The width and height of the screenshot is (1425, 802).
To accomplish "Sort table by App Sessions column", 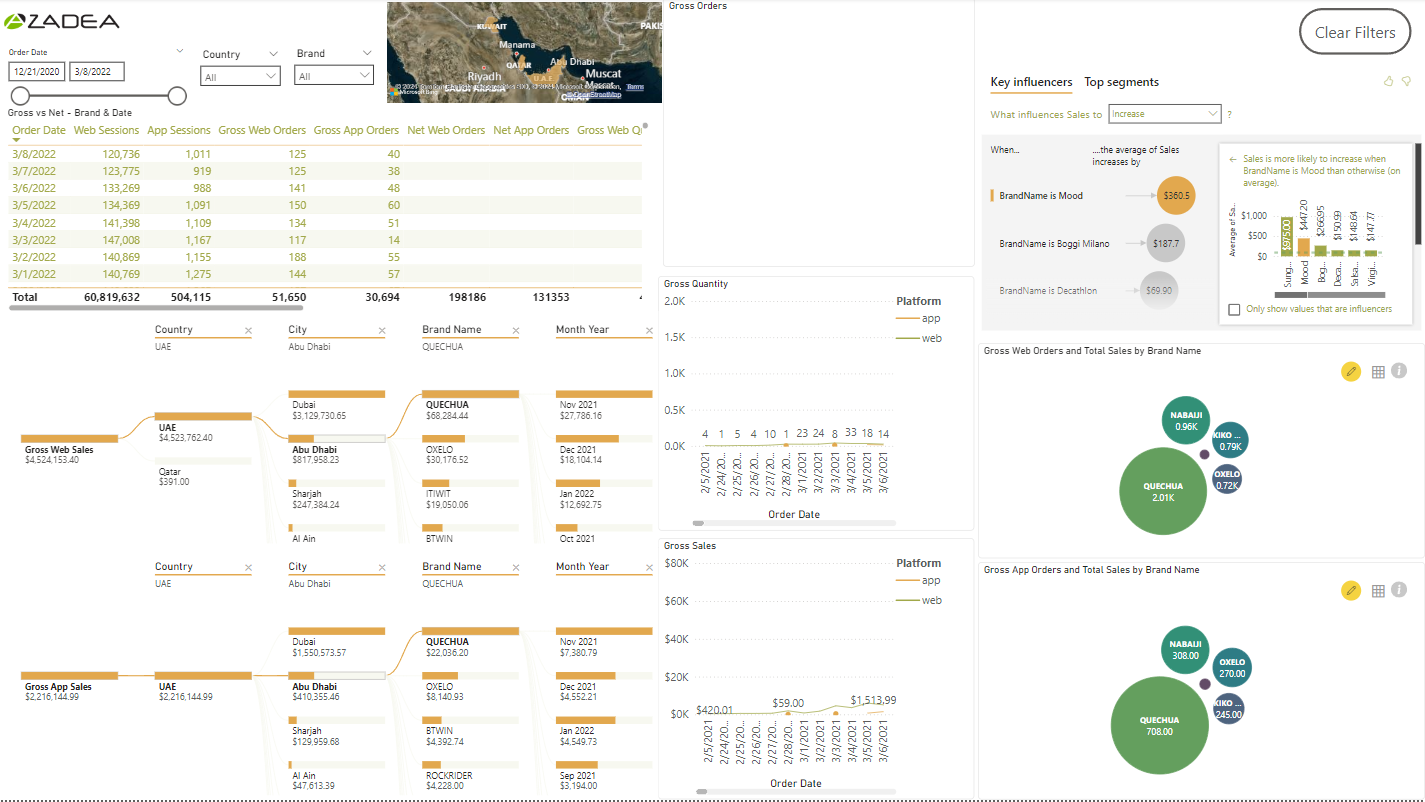I will click(x=179, y=130).
